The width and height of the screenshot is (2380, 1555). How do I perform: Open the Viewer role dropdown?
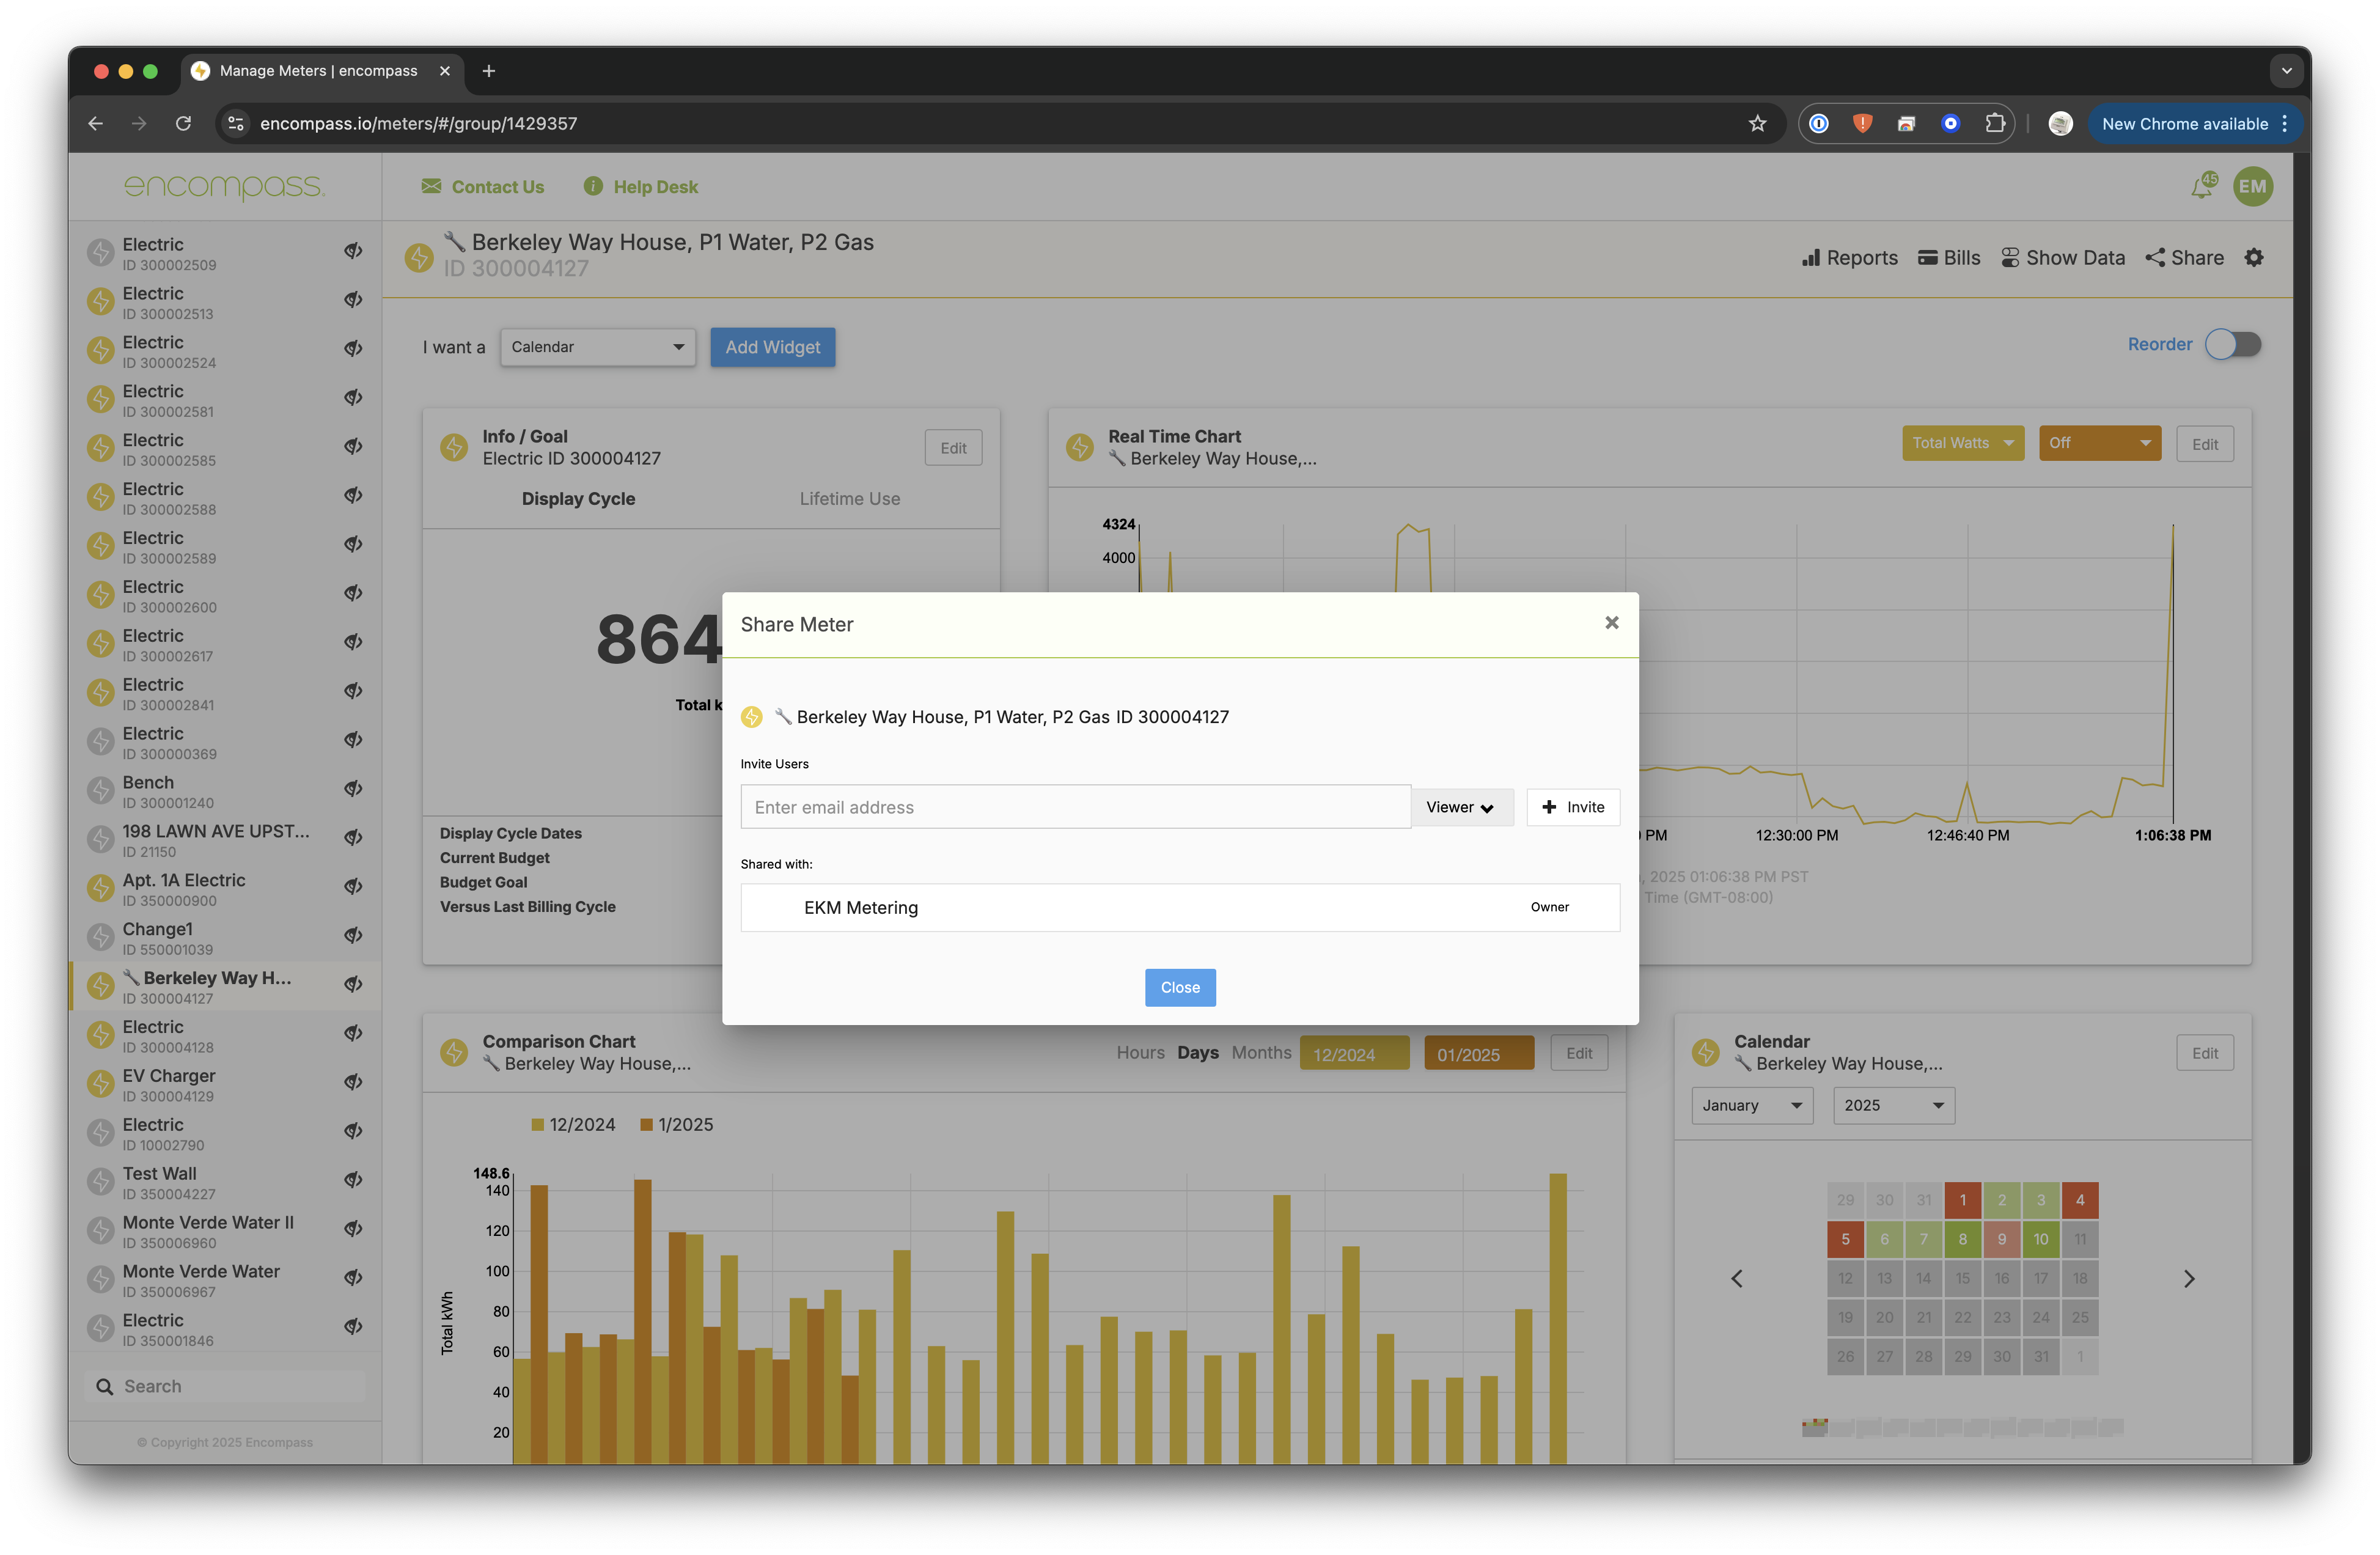pos(1460,807)
